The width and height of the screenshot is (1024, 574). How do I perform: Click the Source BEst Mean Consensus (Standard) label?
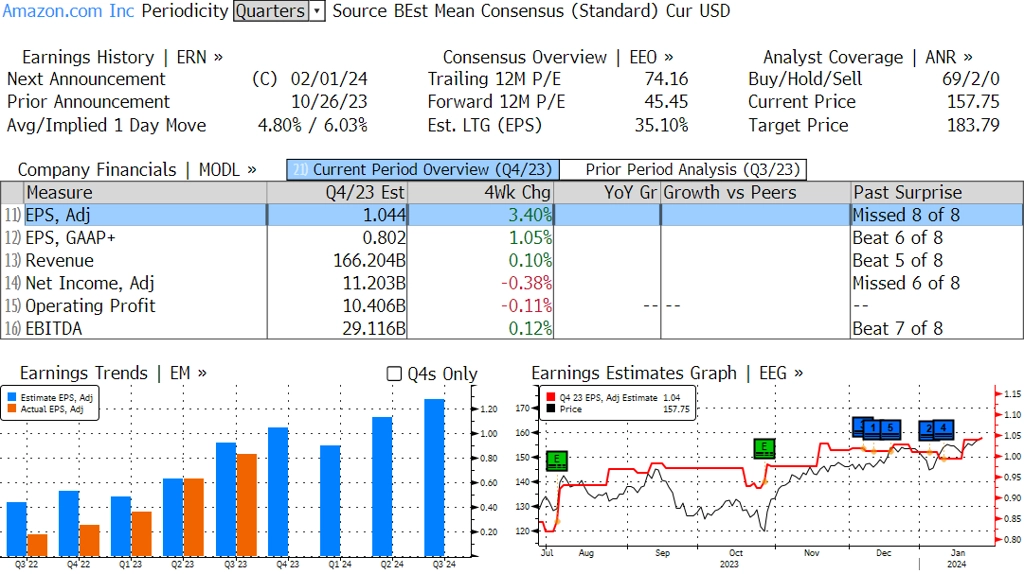click(x=495, y=11)
